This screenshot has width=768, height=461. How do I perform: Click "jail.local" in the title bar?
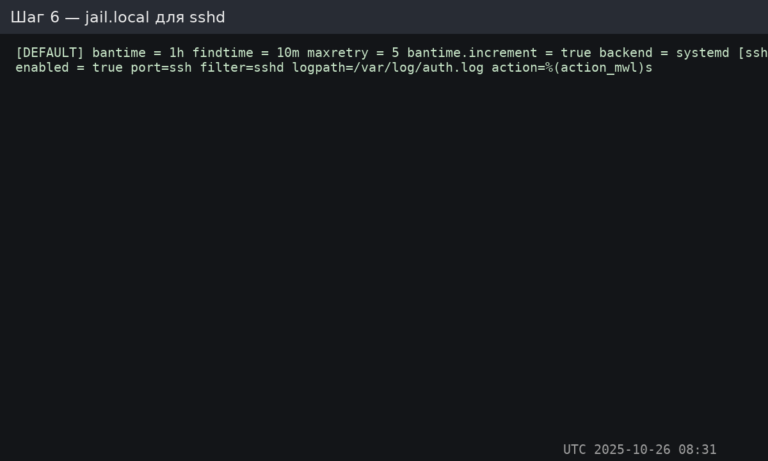[119, 17]
